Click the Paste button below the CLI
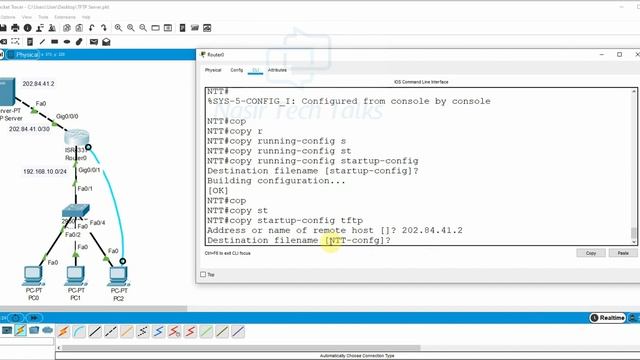 (623, 253)
